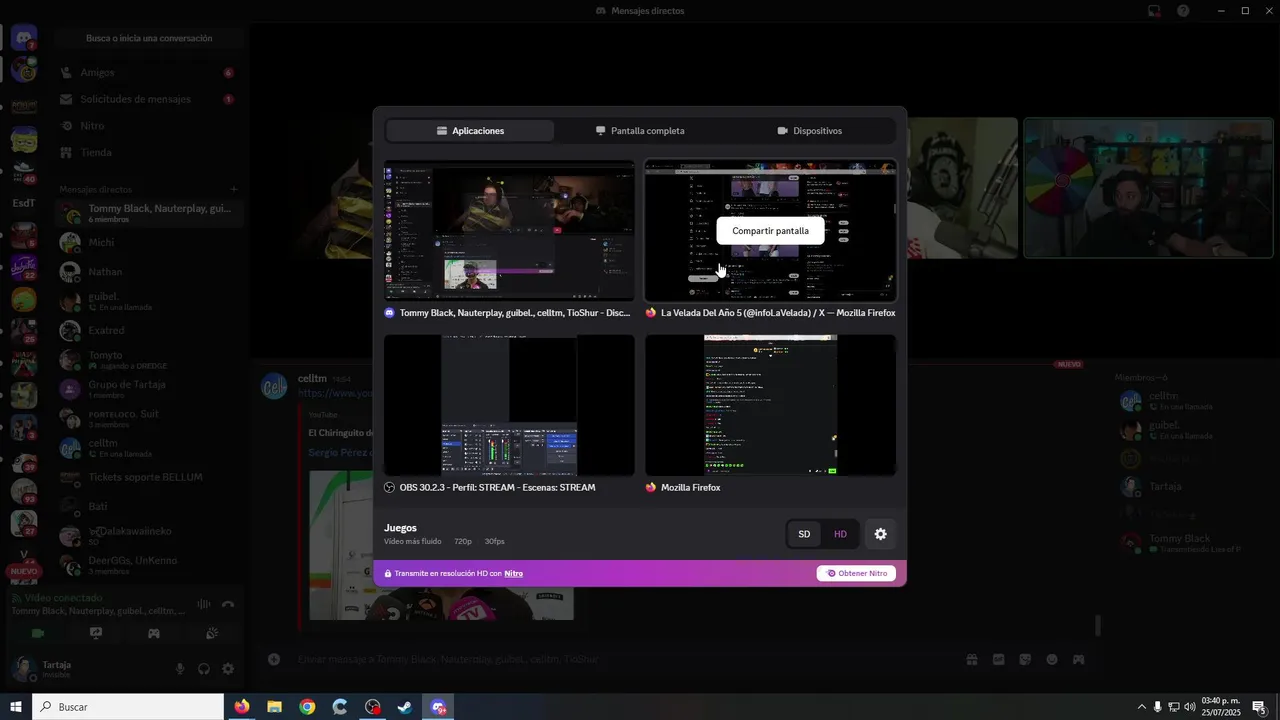Open Tickets soporte BELLUM conversation
The height and width of the screenshot is (720, 1280).
[x=148, y=477]
